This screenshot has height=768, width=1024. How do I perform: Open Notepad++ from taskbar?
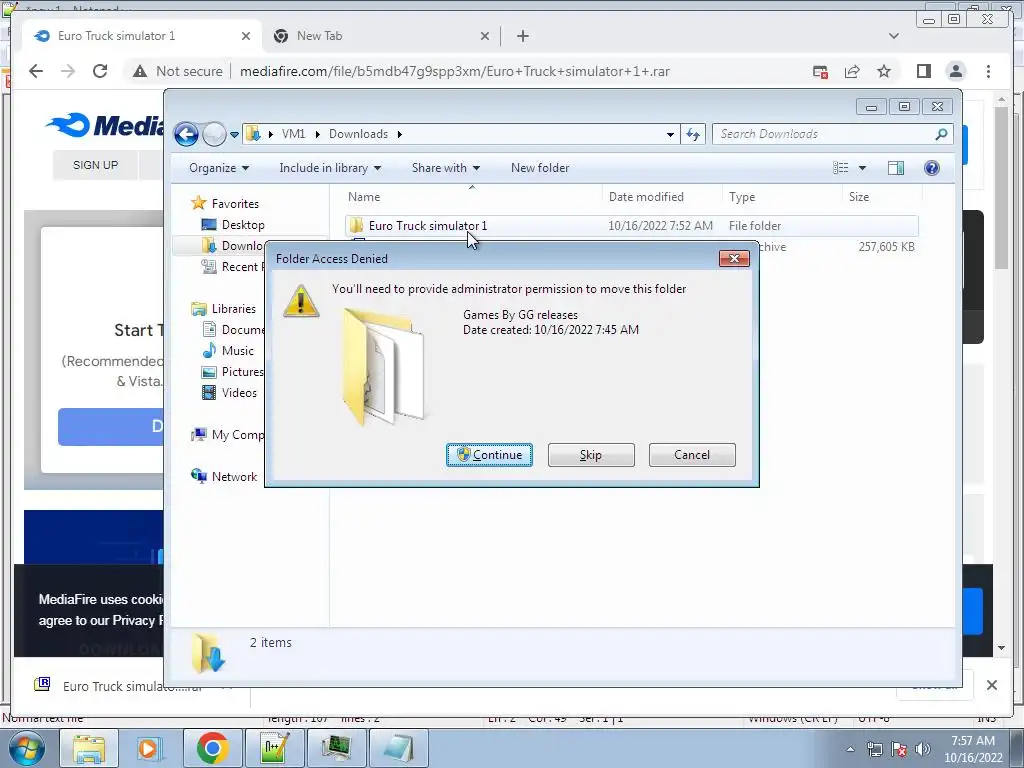[x=274, y=748]
